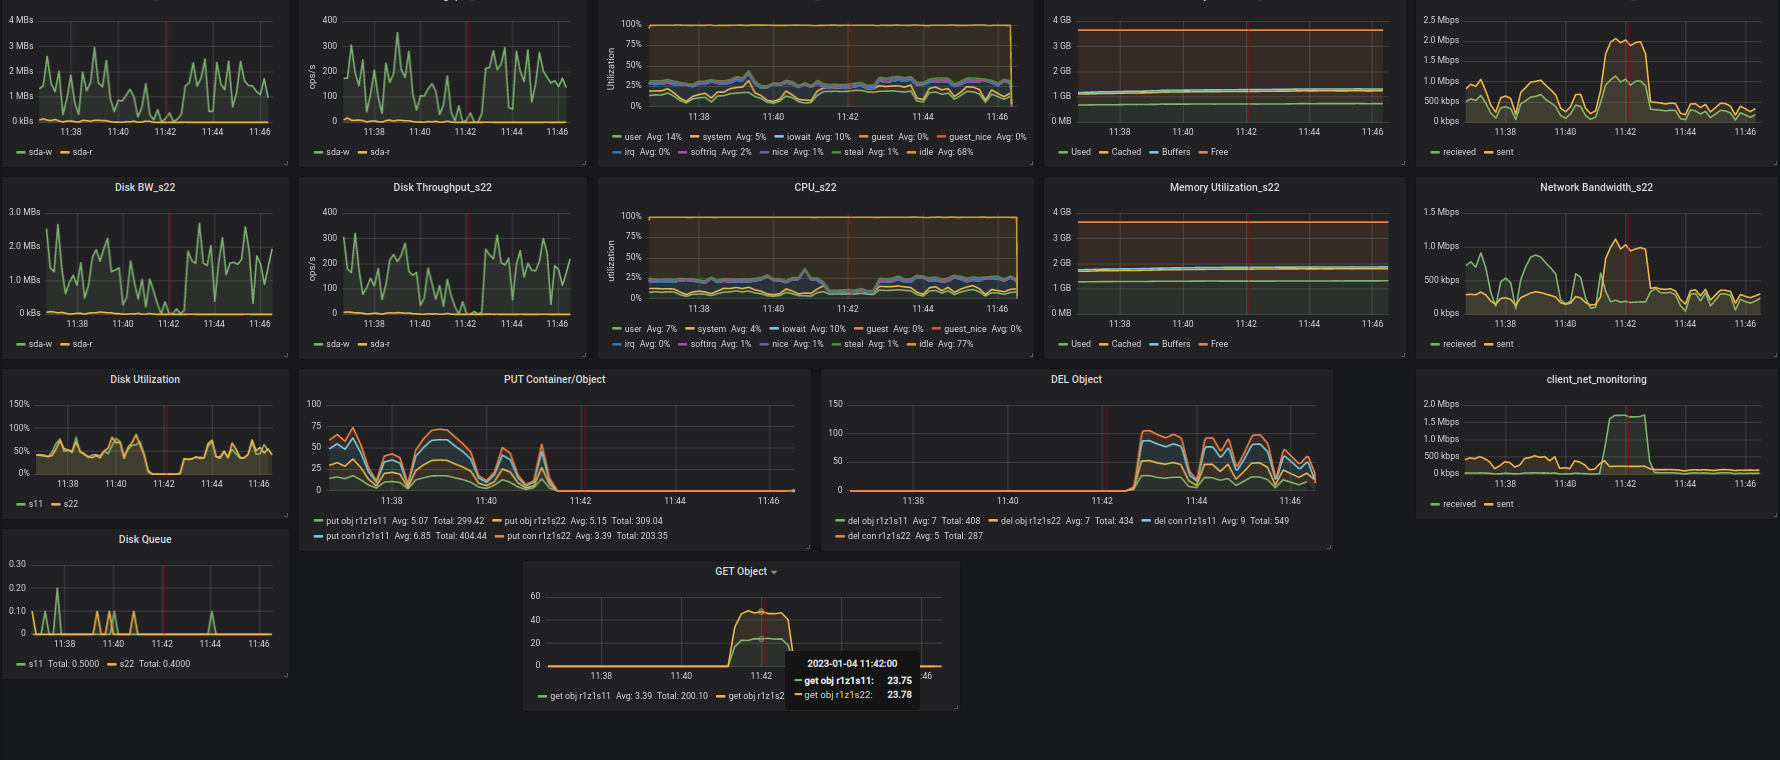Toggle Cached series in Memory Utilization_s22 legend

[x=1126, y=344]
